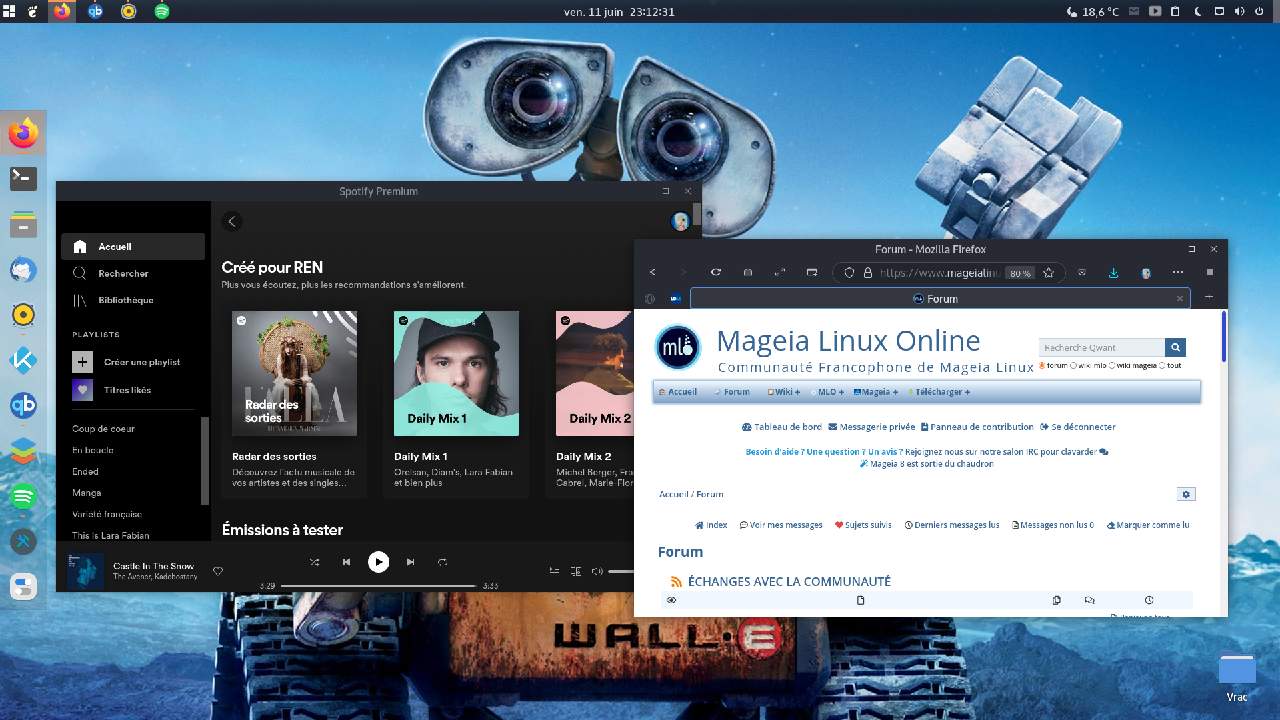Close the Forum tab in Firefox

tap(1179, 298)
